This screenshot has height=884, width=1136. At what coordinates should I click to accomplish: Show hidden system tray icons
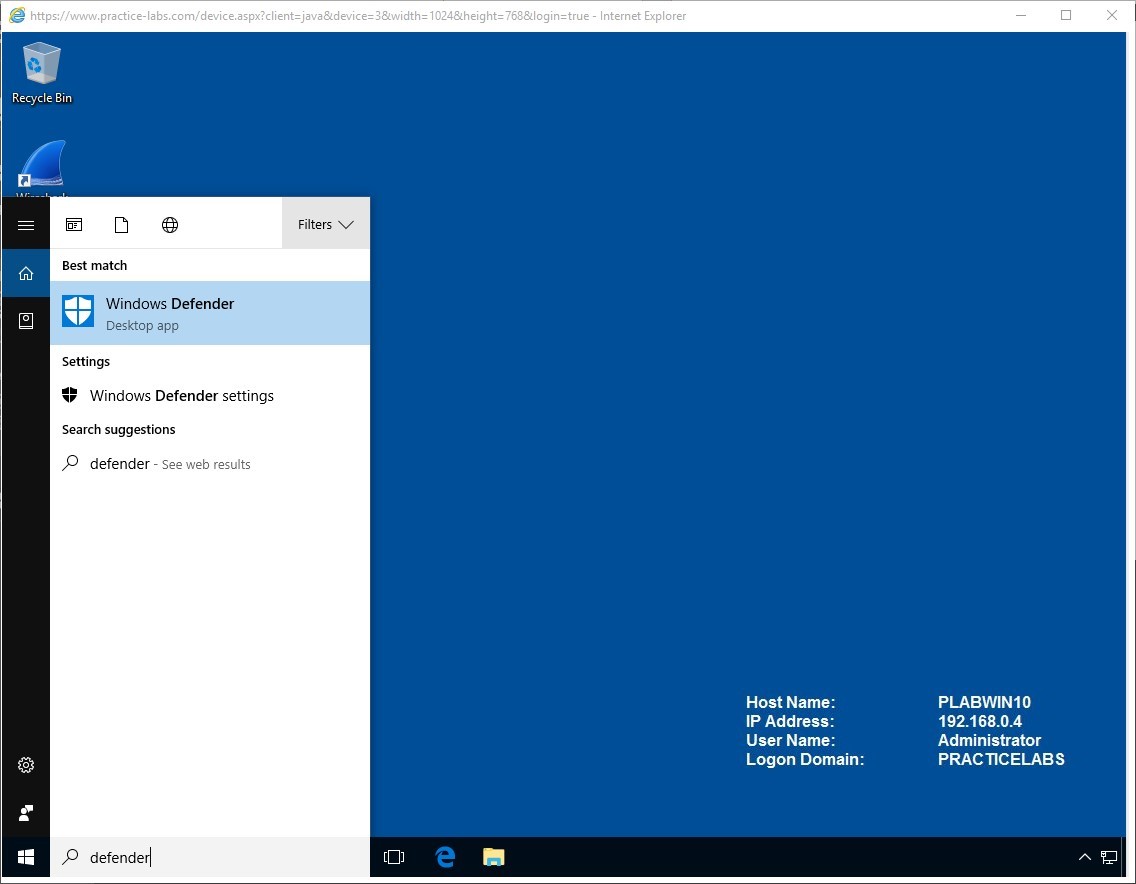[x=1085, y=857]
